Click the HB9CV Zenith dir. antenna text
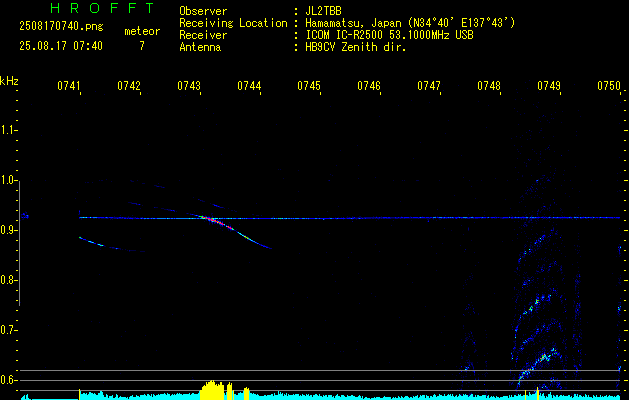The image size is (629, 400). click(x=356, y=47)
